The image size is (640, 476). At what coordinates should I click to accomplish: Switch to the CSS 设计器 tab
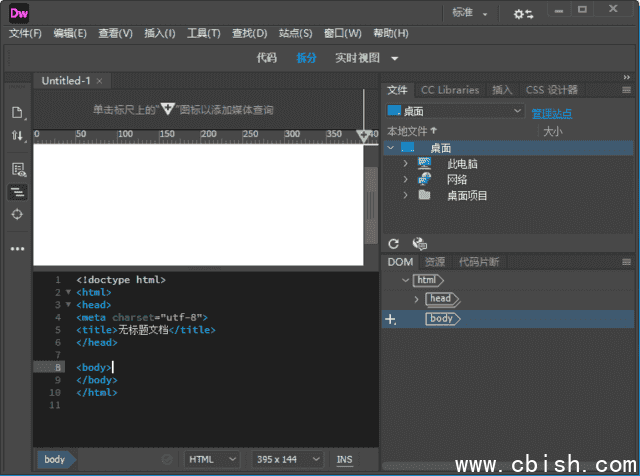pos(551,90)
